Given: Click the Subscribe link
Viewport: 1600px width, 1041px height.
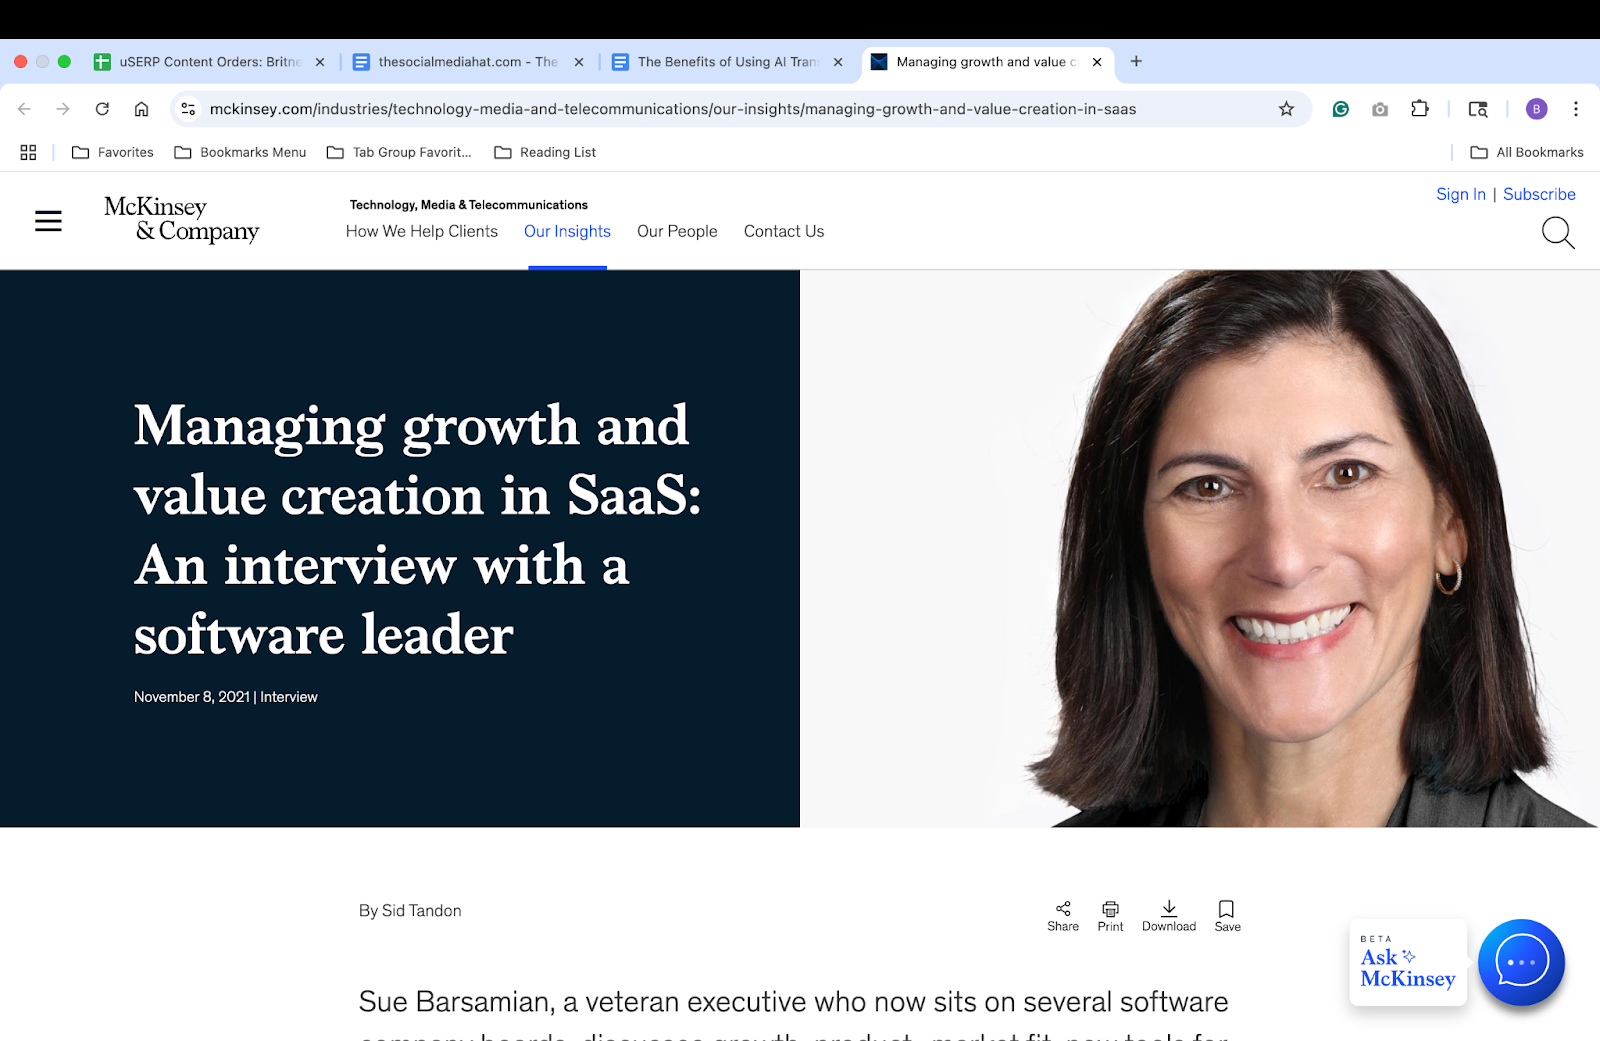Looking at the screenshot, I should click(x=1539, y=194).
